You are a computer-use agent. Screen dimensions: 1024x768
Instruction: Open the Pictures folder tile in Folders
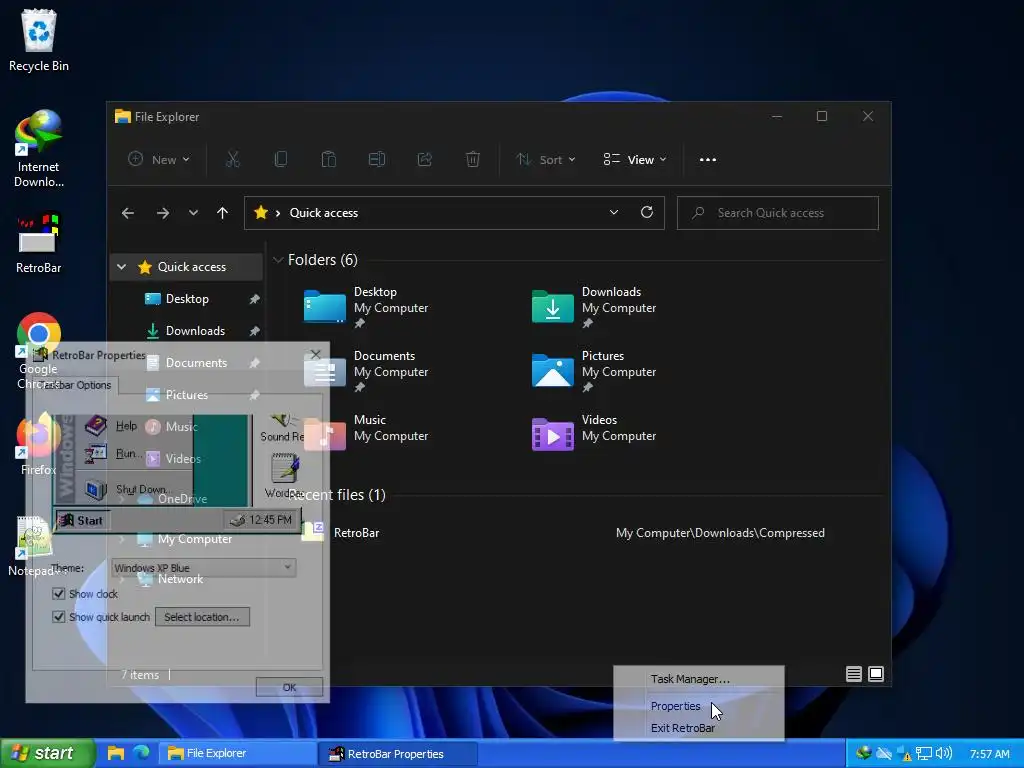pos(594,370)
